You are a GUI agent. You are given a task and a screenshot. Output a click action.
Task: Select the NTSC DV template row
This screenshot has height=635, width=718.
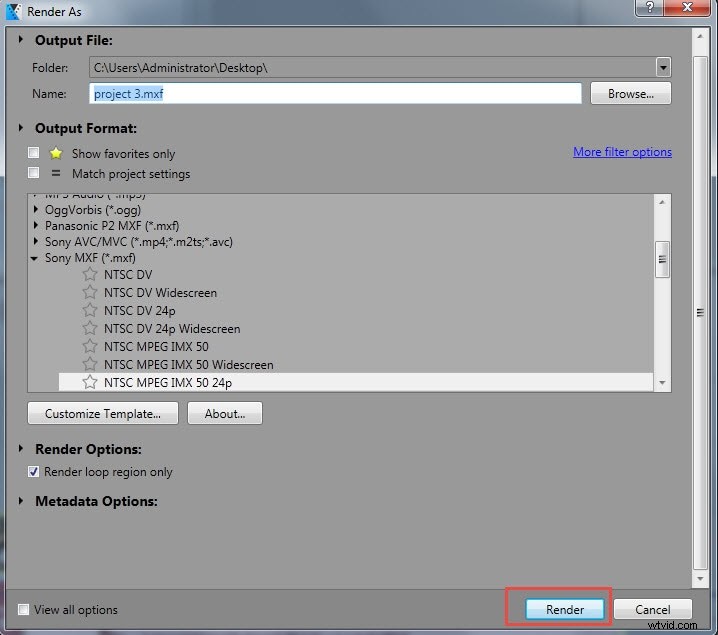point(356,274)
